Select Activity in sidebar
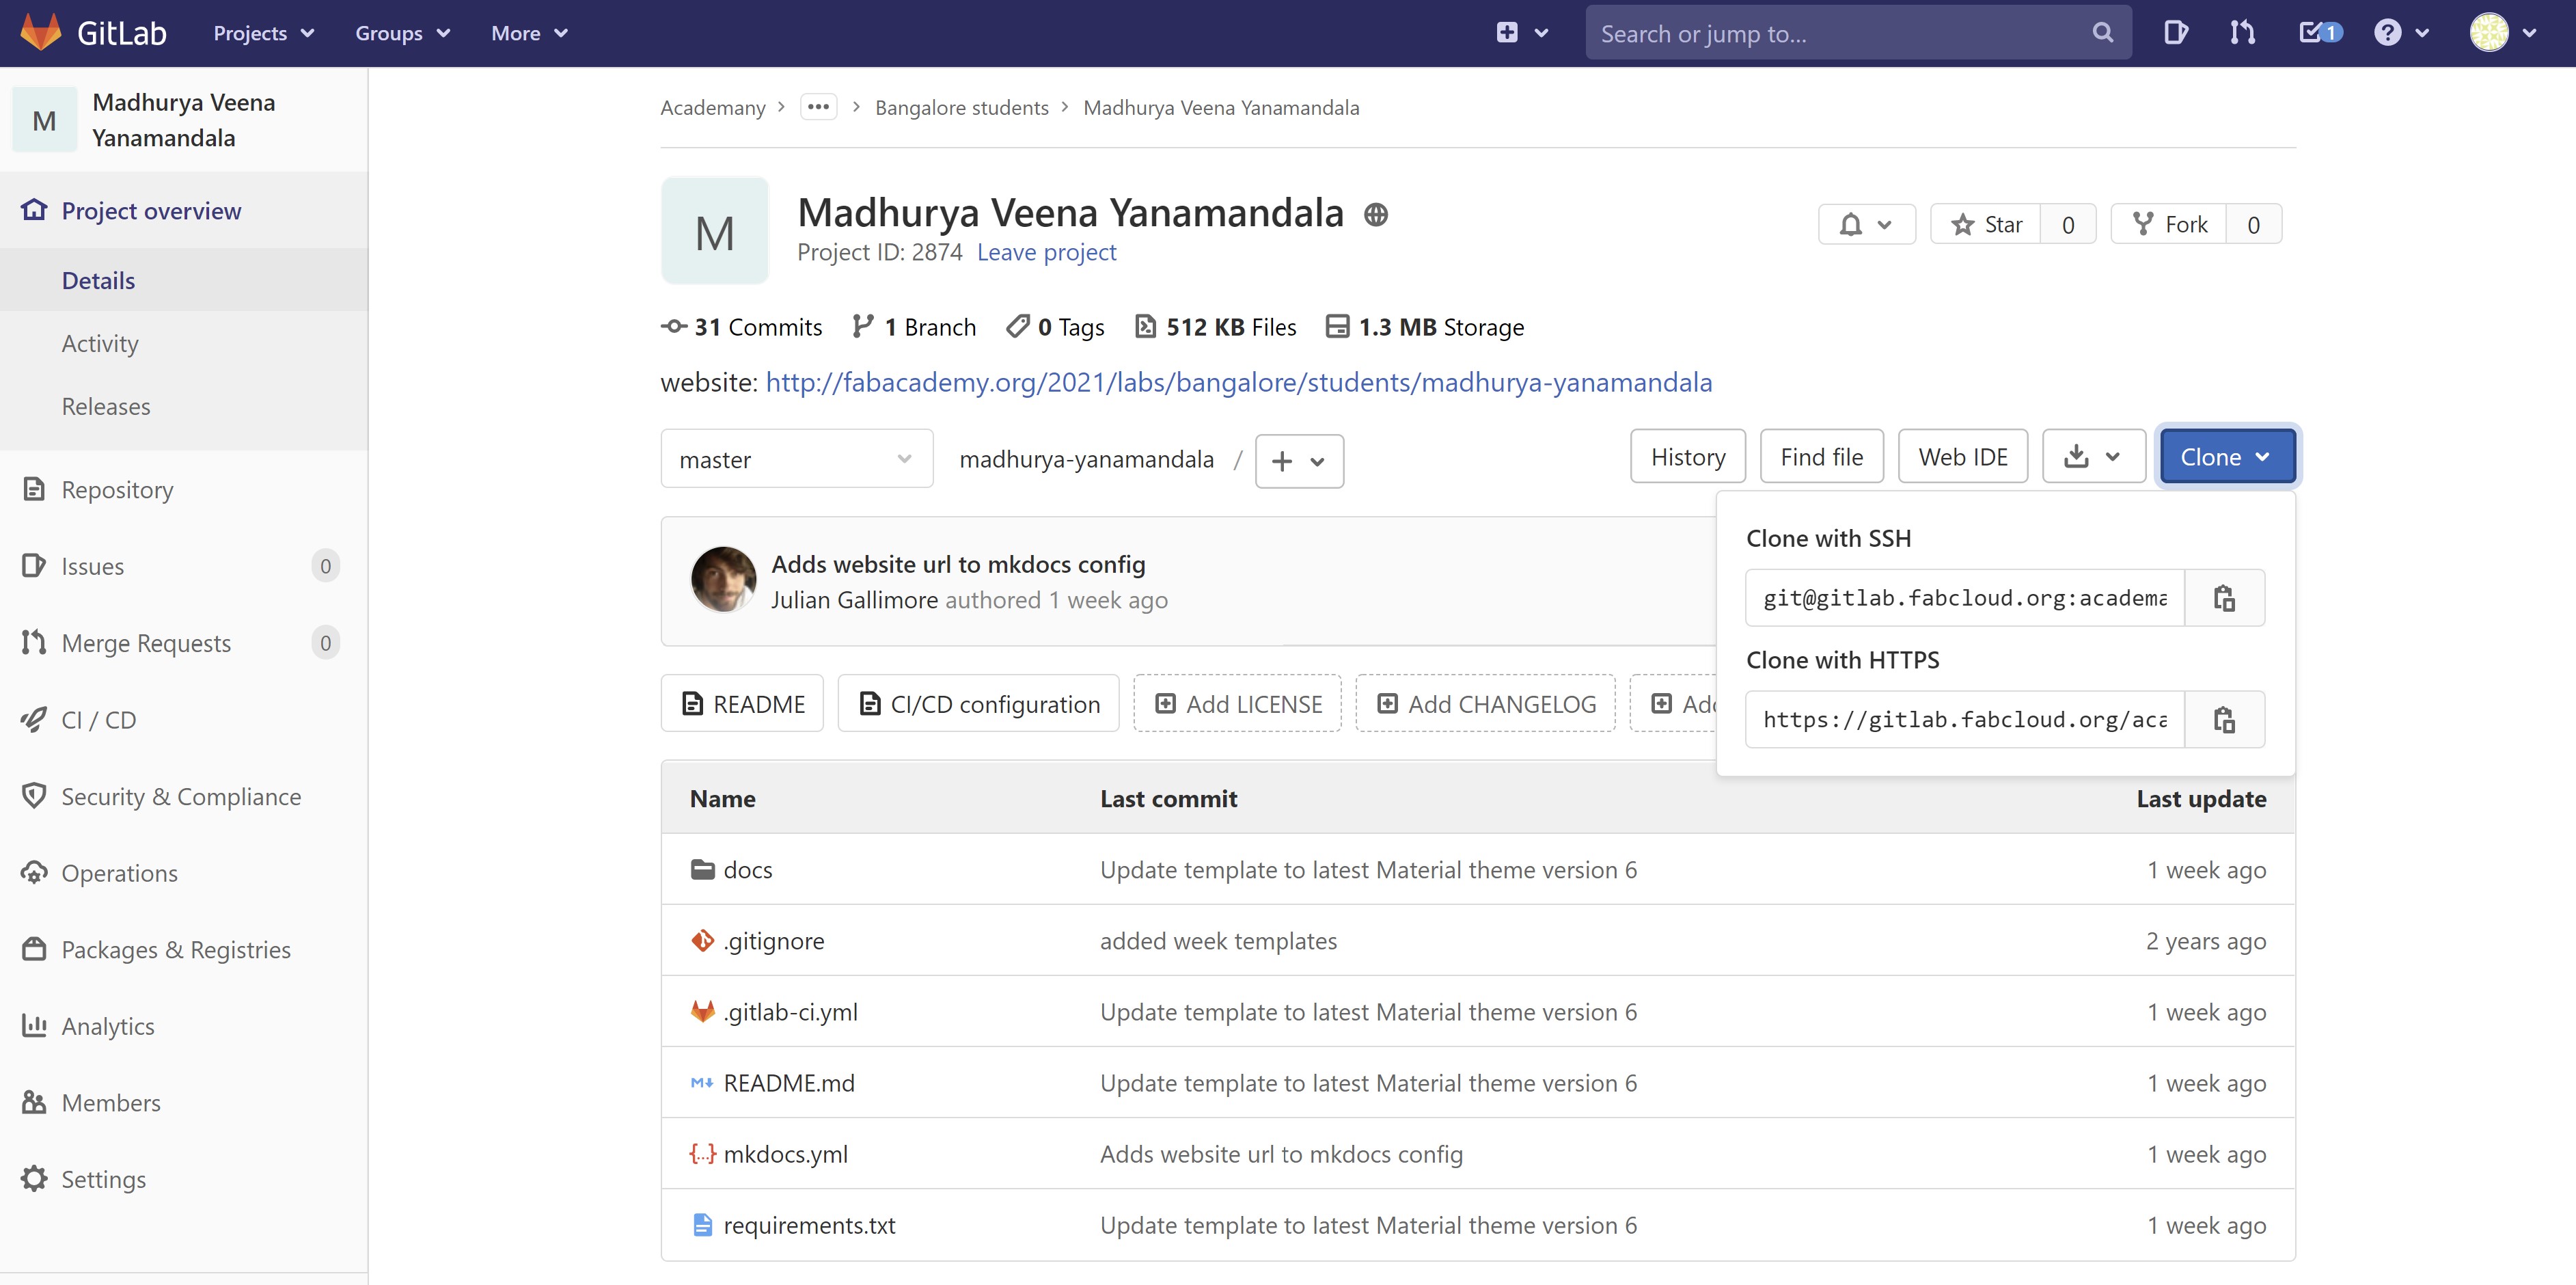The height and width of the screenshot is (1285, 2576). click(x=184, y=343)
